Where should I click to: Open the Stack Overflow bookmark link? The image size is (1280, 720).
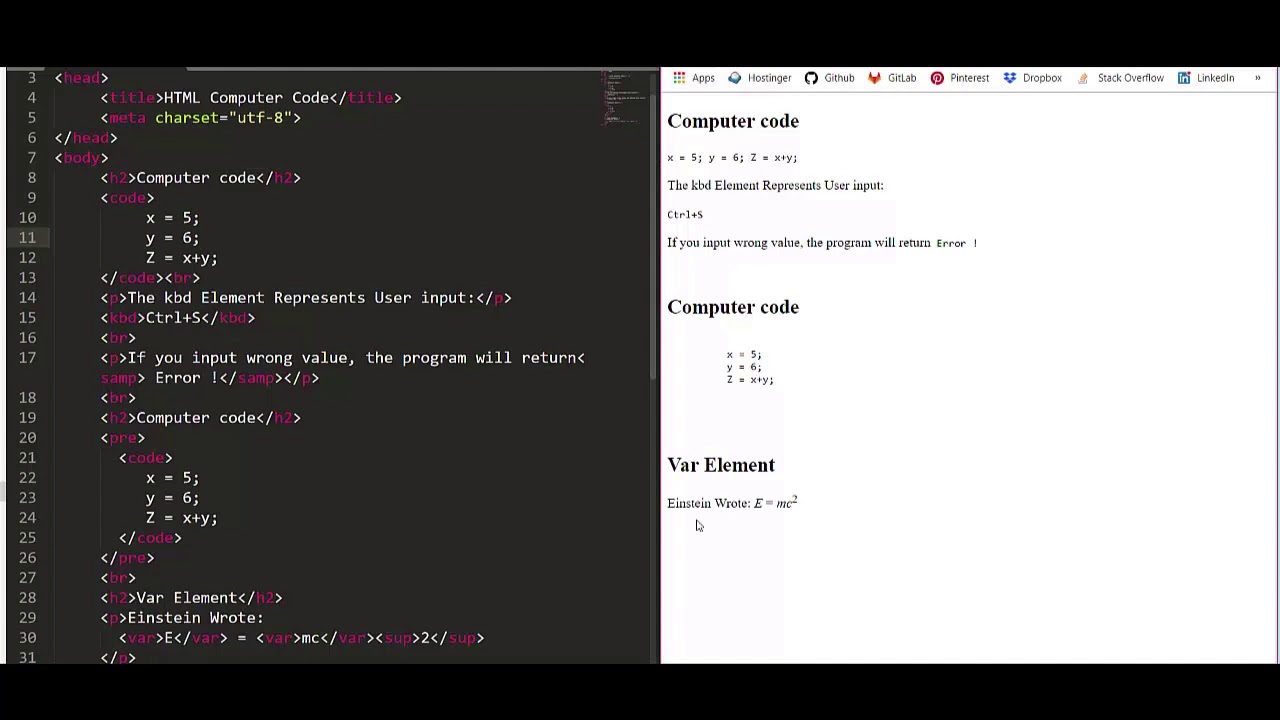[x=1130, y=78]
